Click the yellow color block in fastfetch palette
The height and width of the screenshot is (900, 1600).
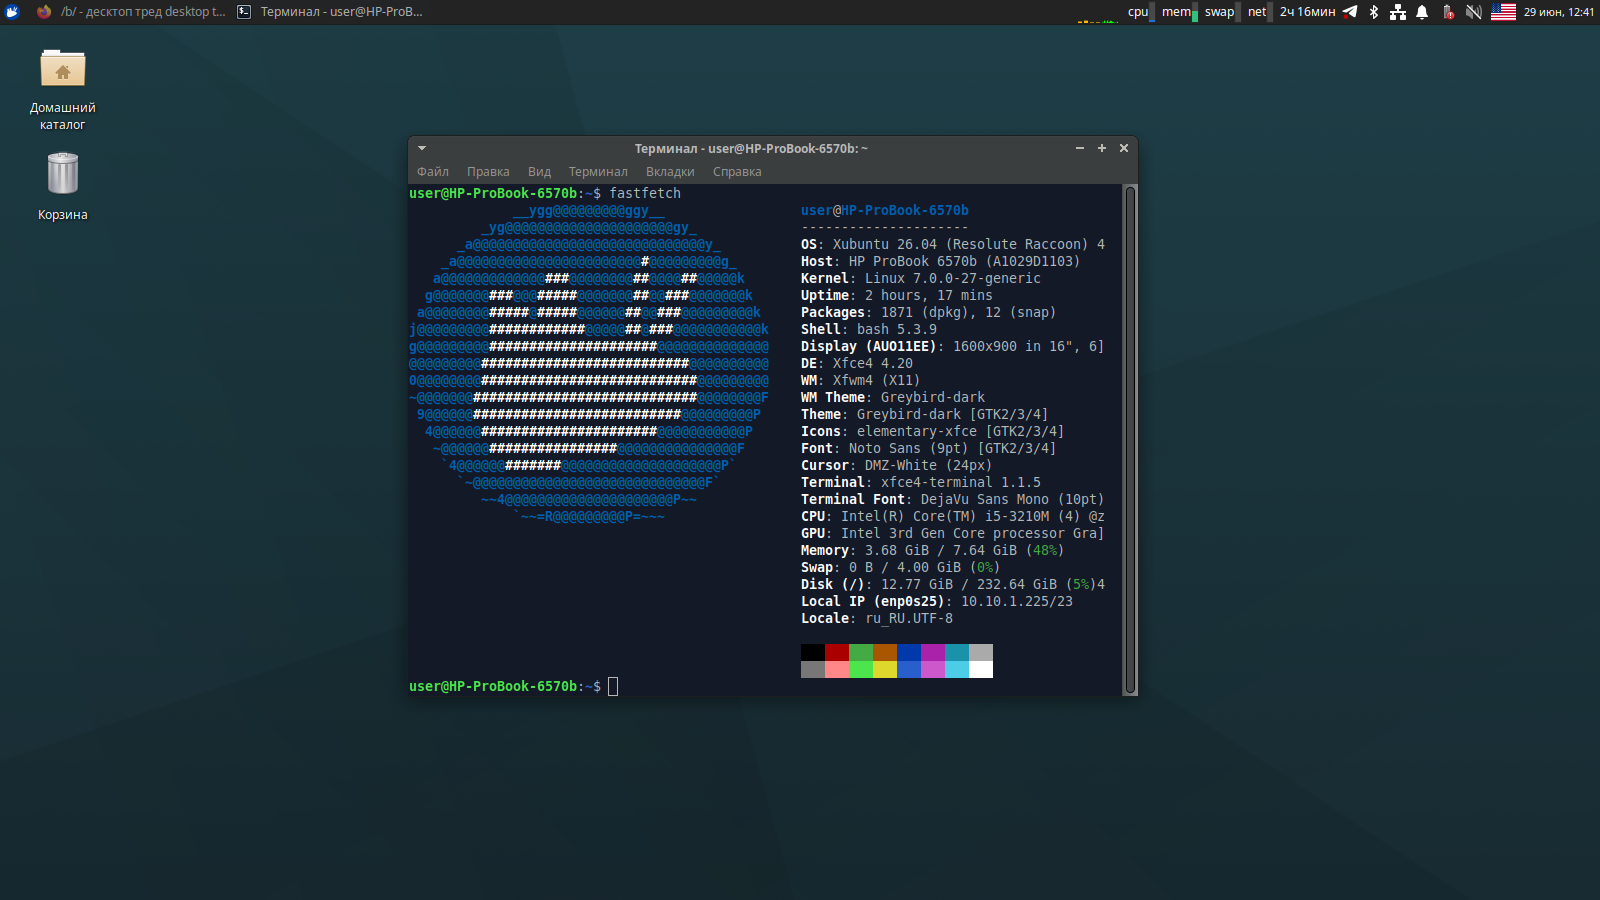point(885,670)
